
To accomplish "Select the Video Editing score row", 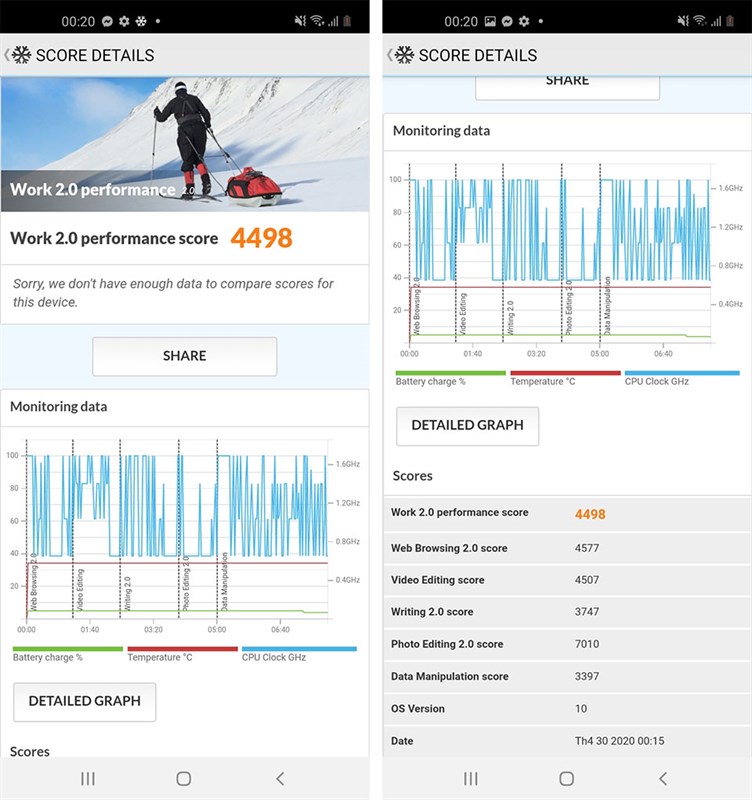I will (567, 580).
